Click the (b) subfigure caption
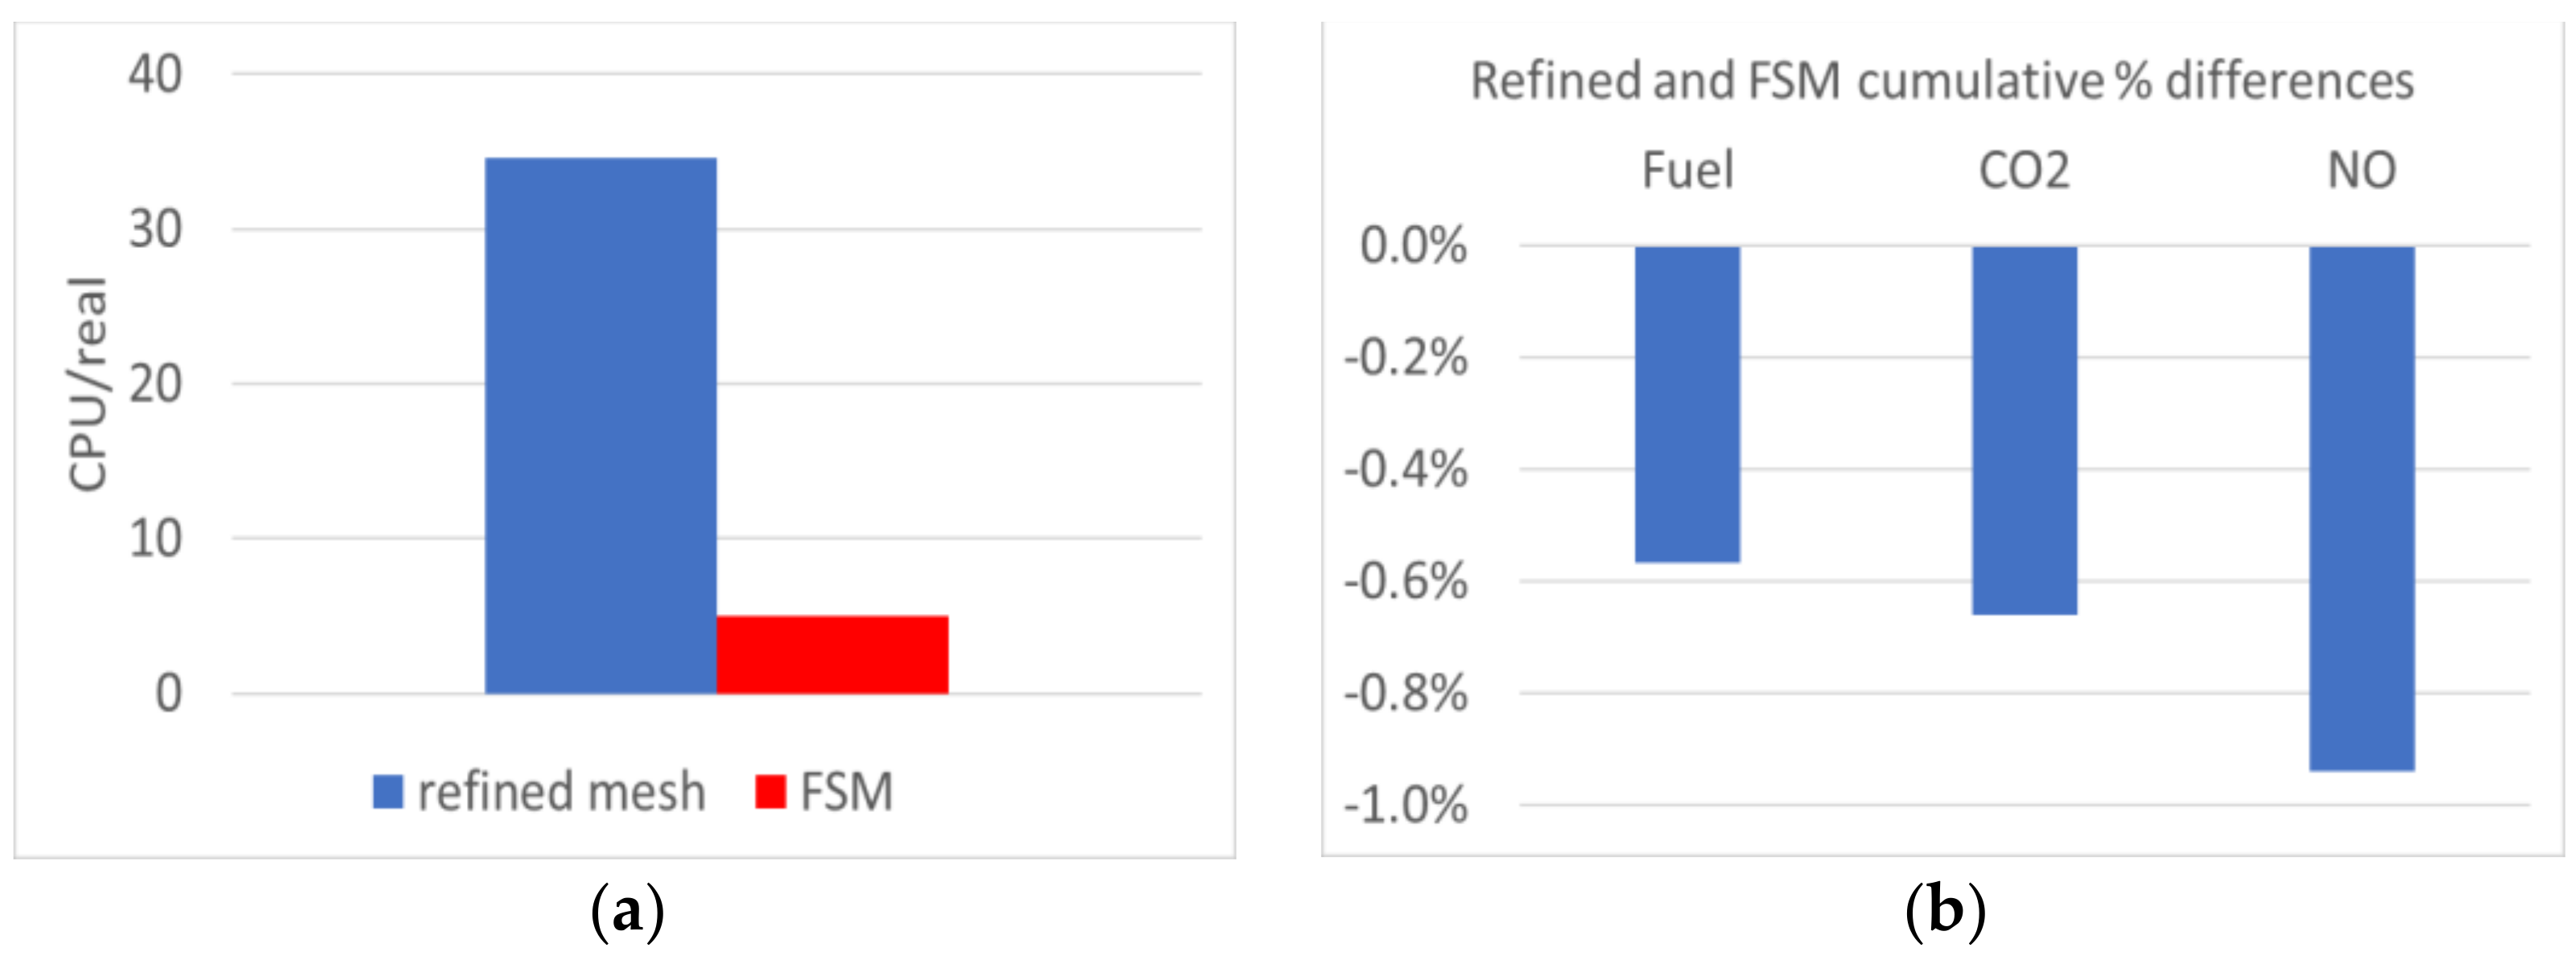Screen dimensions: 2576x956 pos(1944,911)
